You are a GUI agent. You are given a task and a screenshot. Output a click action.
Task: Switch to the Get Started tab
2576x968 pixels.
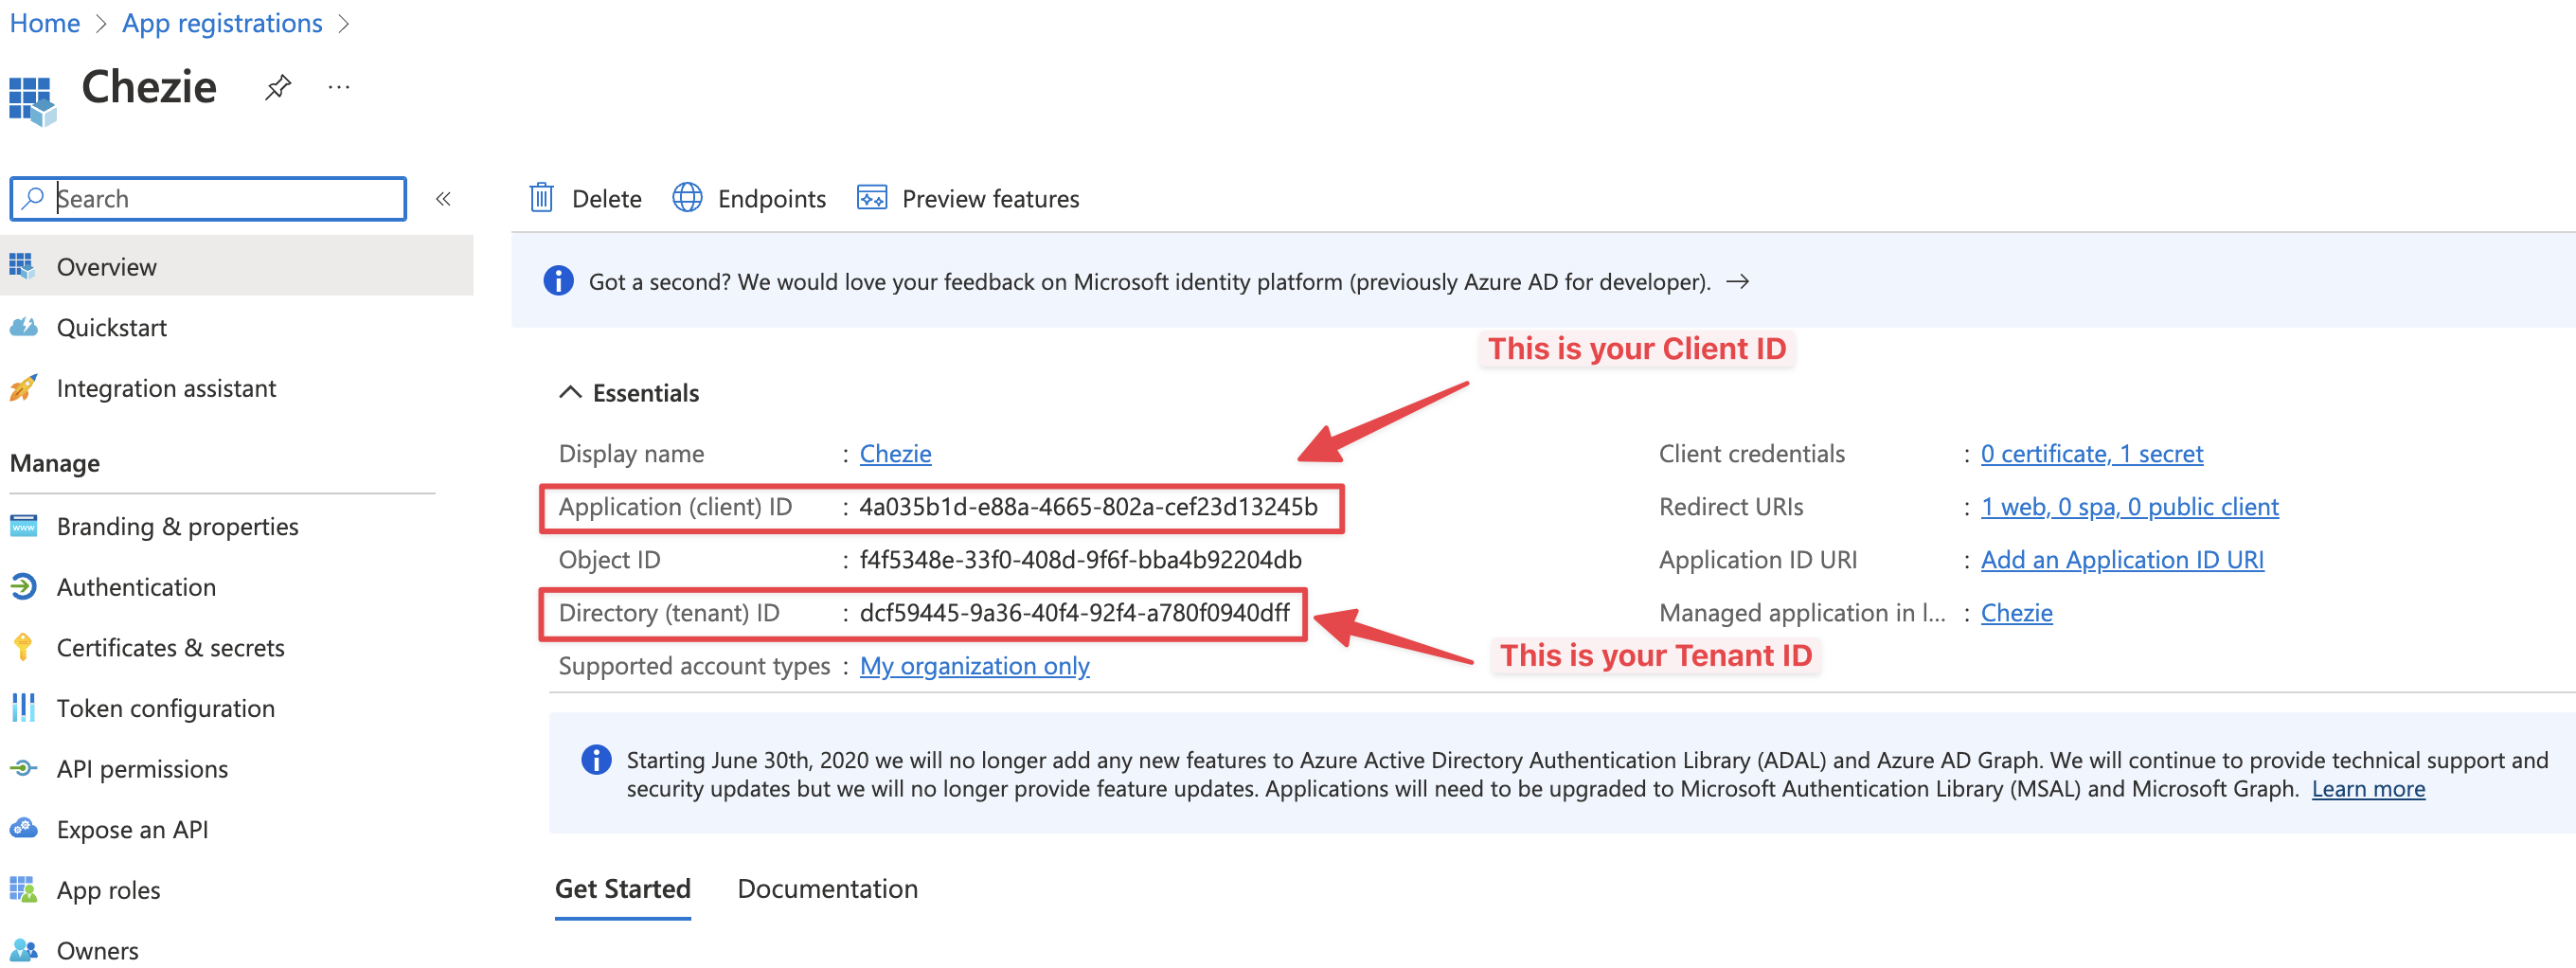click(623, 889)
